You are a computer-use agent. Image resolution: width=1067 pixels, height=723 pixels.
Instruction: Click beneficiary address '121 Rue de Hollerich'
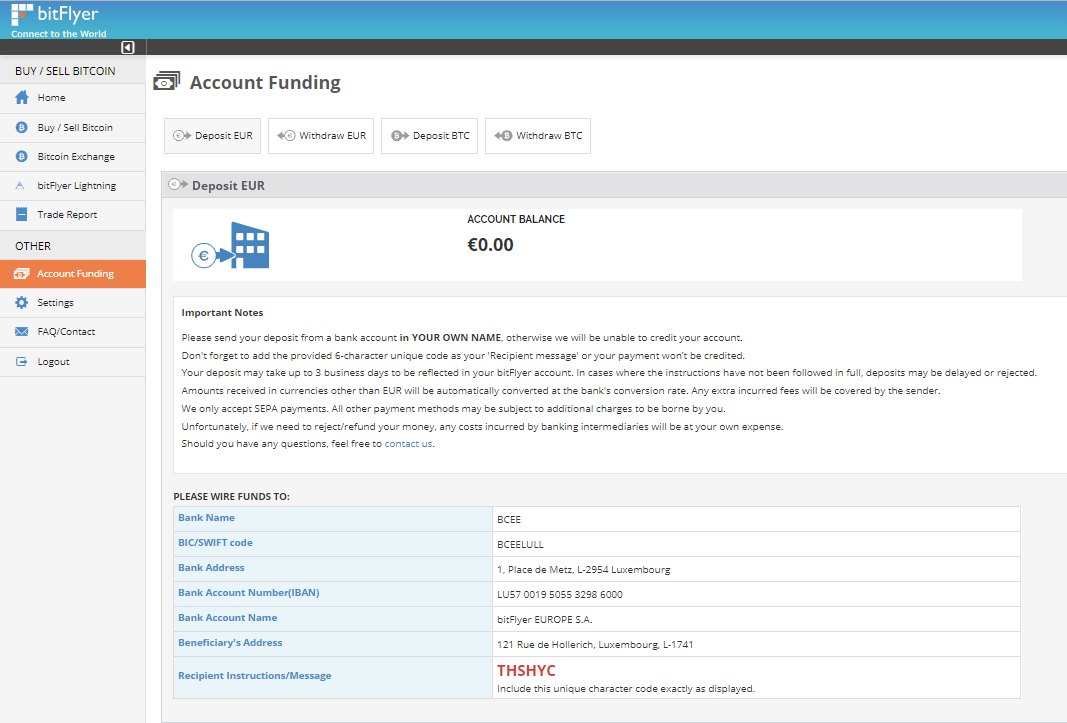tap(595, 645)
